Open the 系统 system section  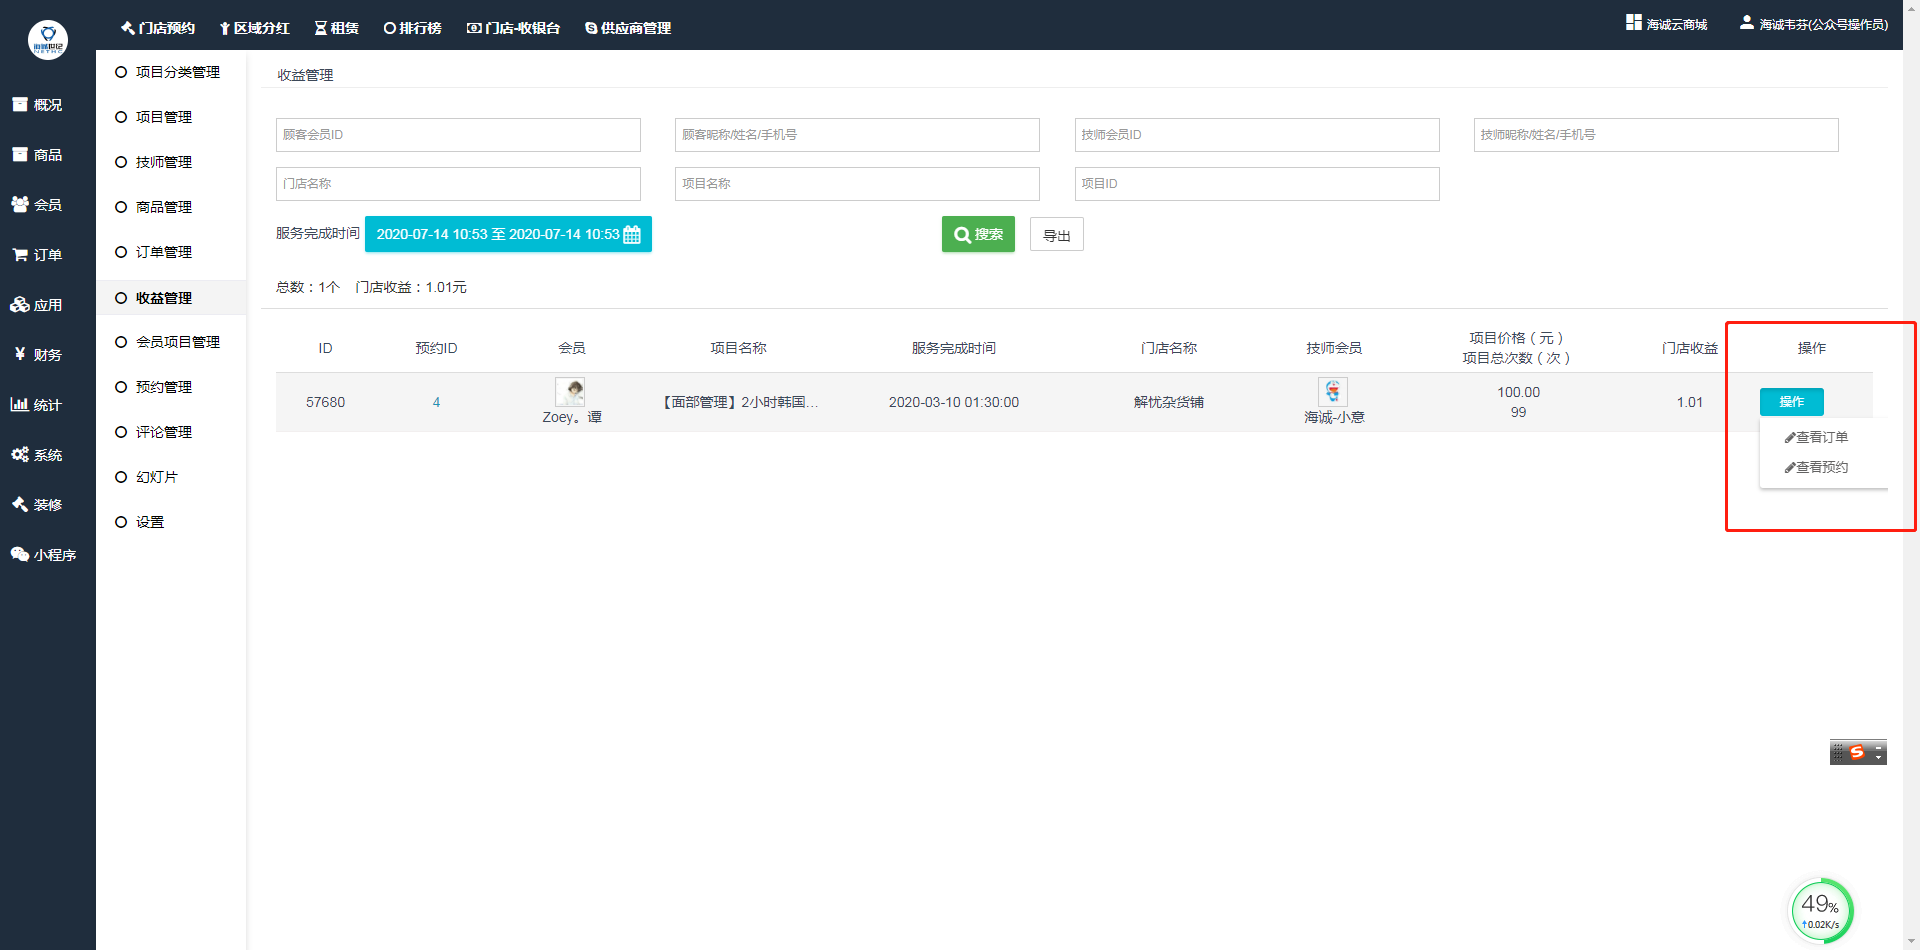point(37,455)
